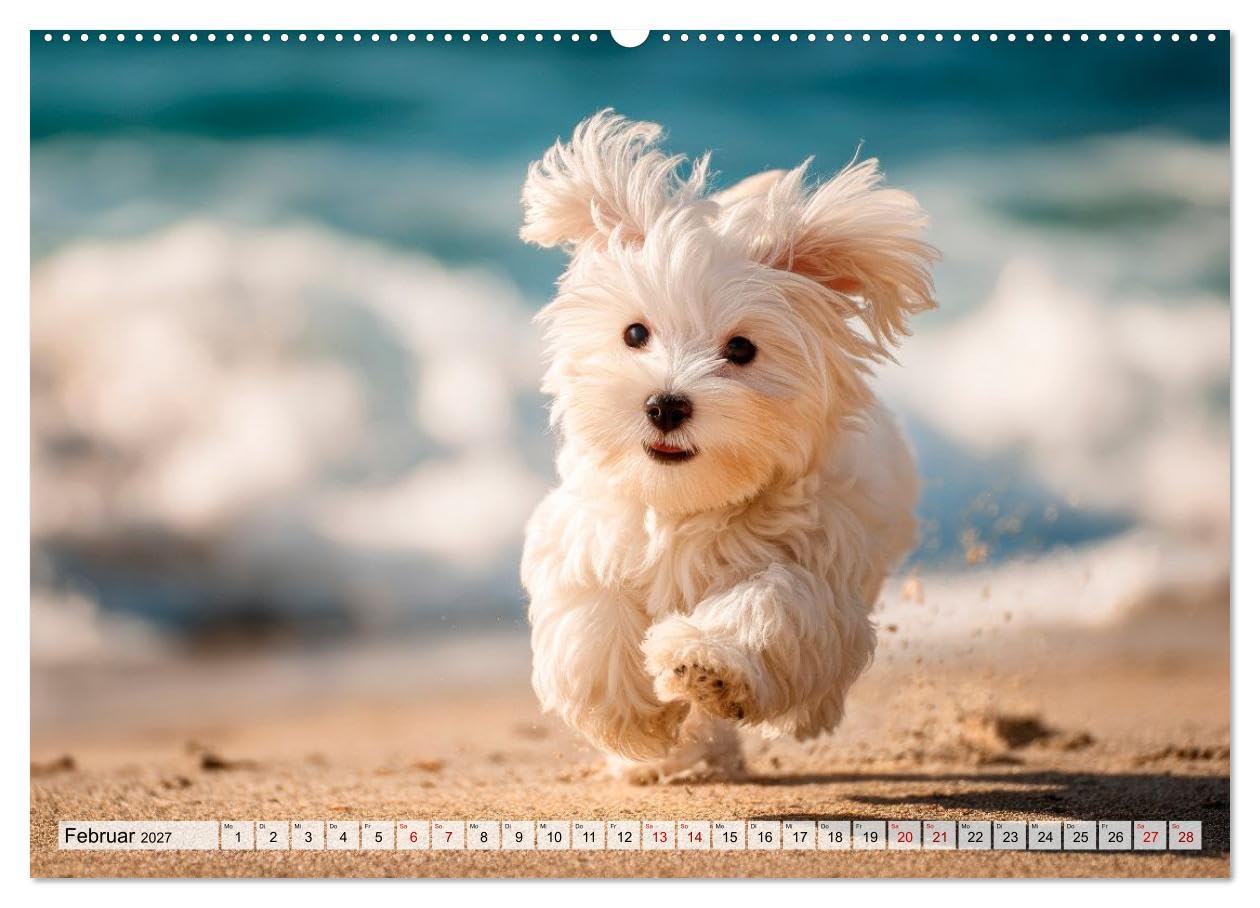The height and width of the screenshot is (908, 1260).
Task: Select day 5 in the calendar strip
Action: [377, 836]
